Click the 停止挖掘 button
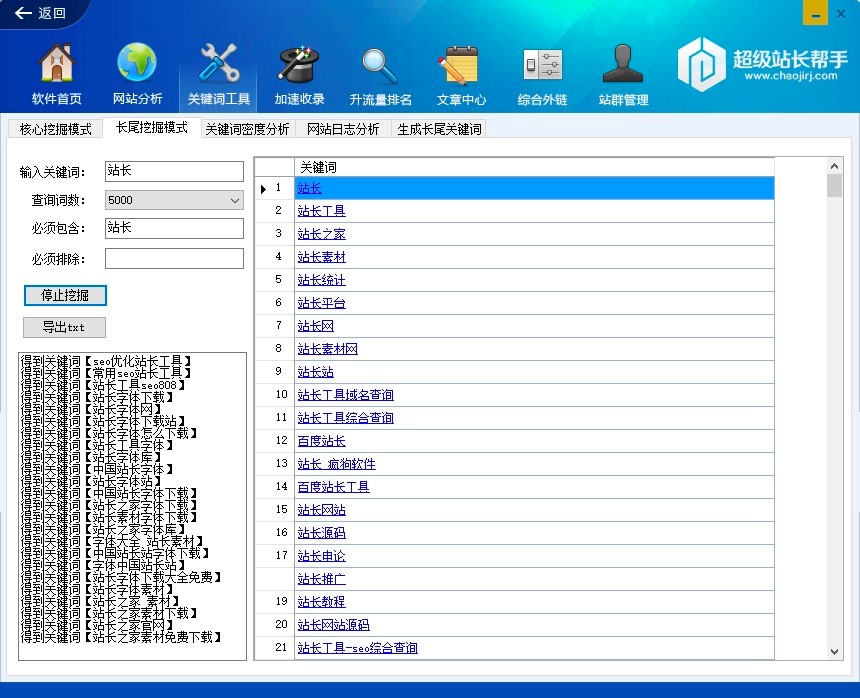Viewport: 860px width, 698px height. point(65,295)
